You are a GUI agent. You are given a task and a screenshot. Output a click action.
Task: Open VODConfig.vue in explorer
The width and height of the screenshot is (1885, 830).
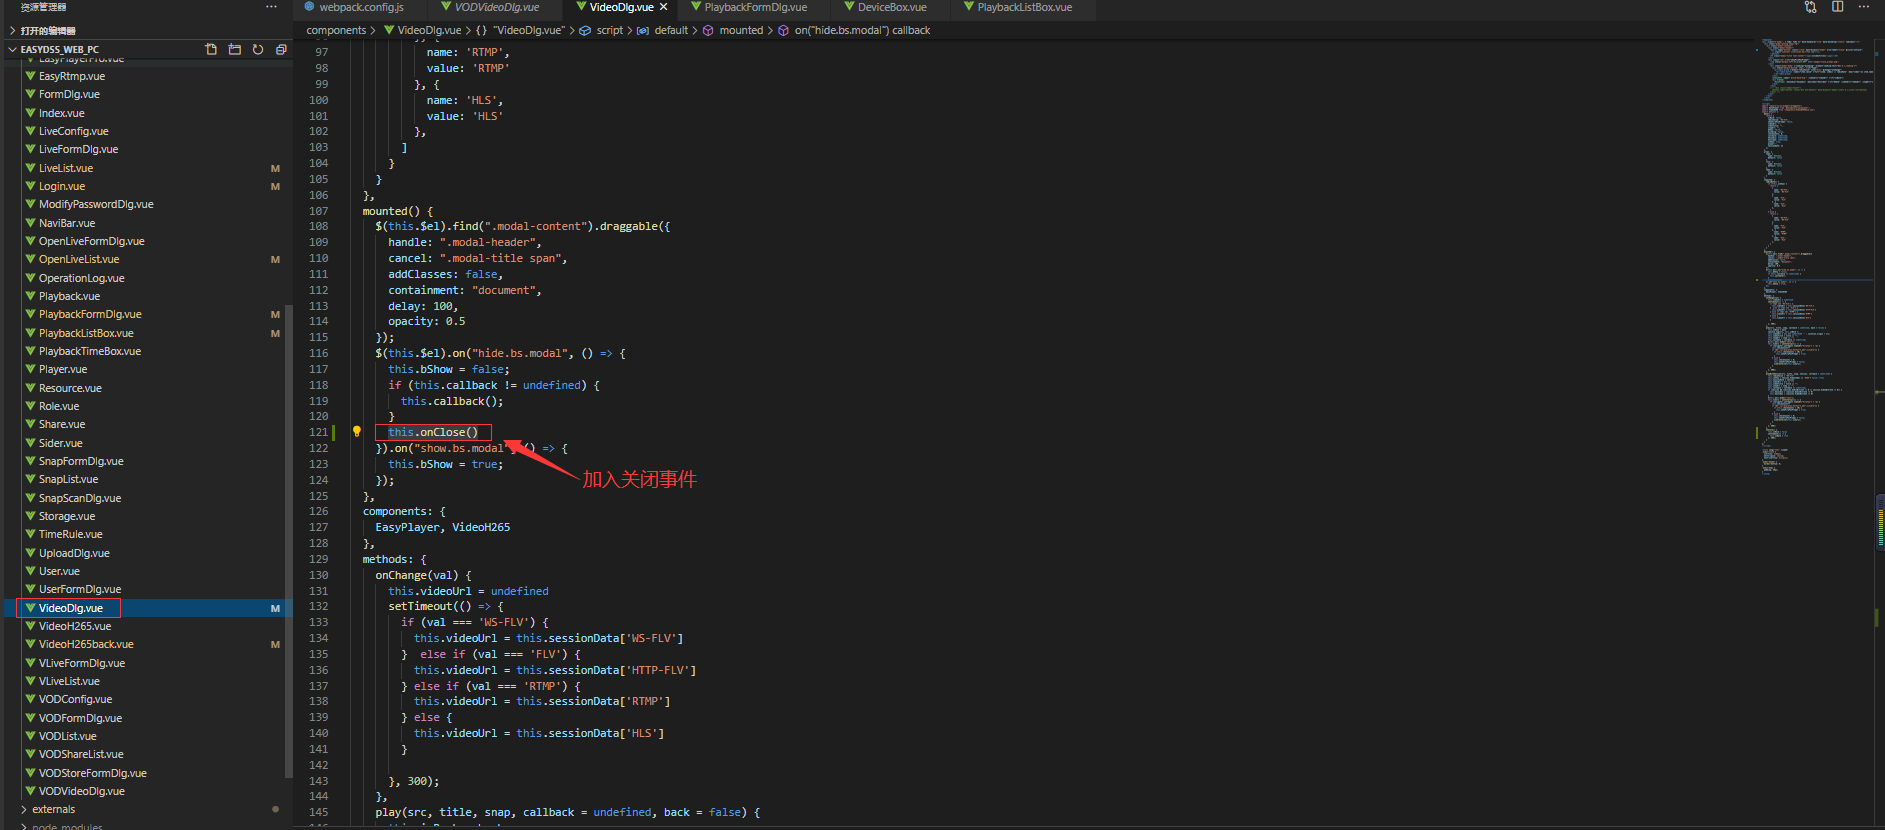75,699
